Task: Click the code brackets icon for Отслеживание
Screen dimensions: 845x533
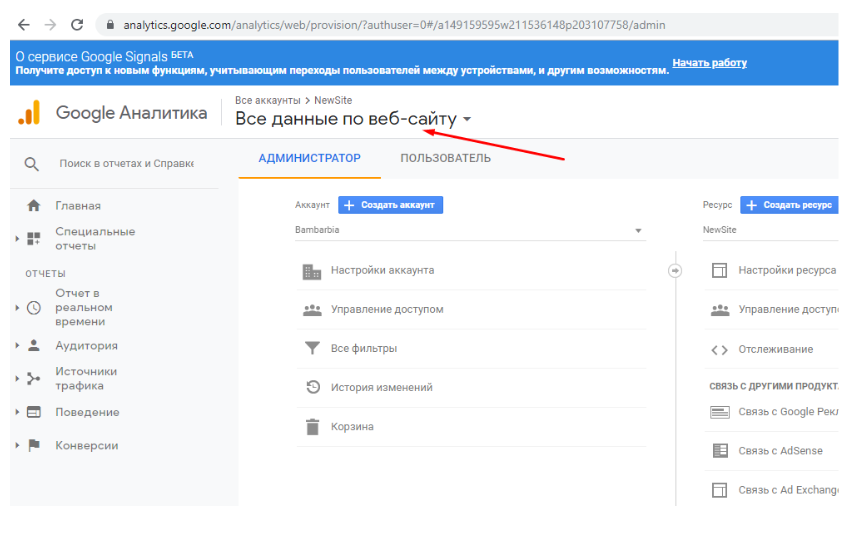Action: click(x=719, y=350)
